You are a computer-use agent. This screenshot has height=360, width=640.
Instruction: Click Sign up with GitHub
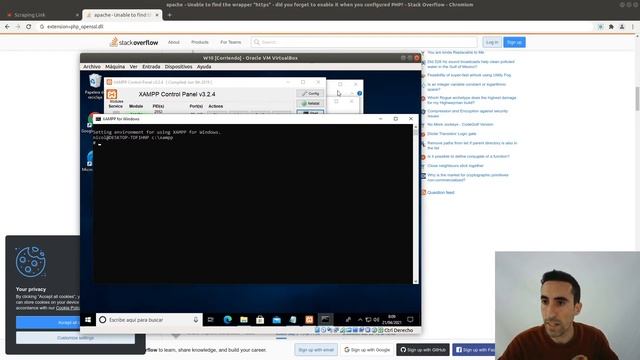click(x=423, y=350)
